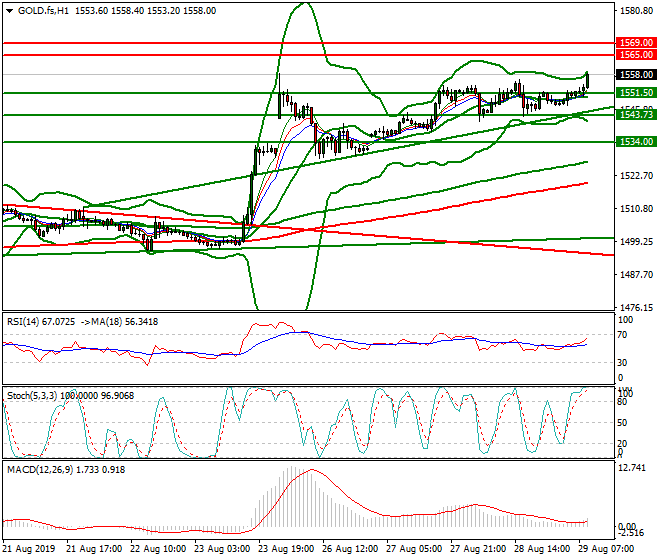Viewport: 660px width, 560px height.
Task: Select the current price label 1558.00
Action: [636, 75]
